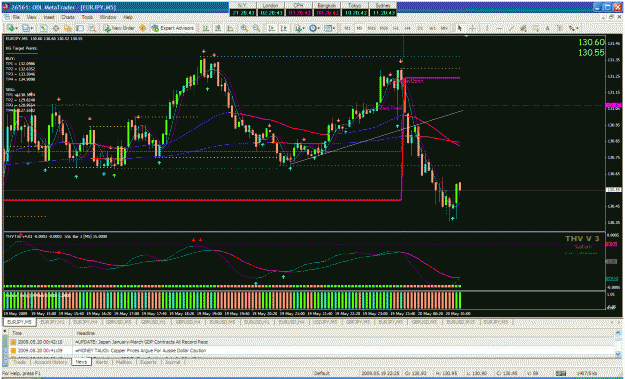Viewport: 625px width, 379px height.
Task: Select the Fibonacci retracement tool
Action: (535, 28)
